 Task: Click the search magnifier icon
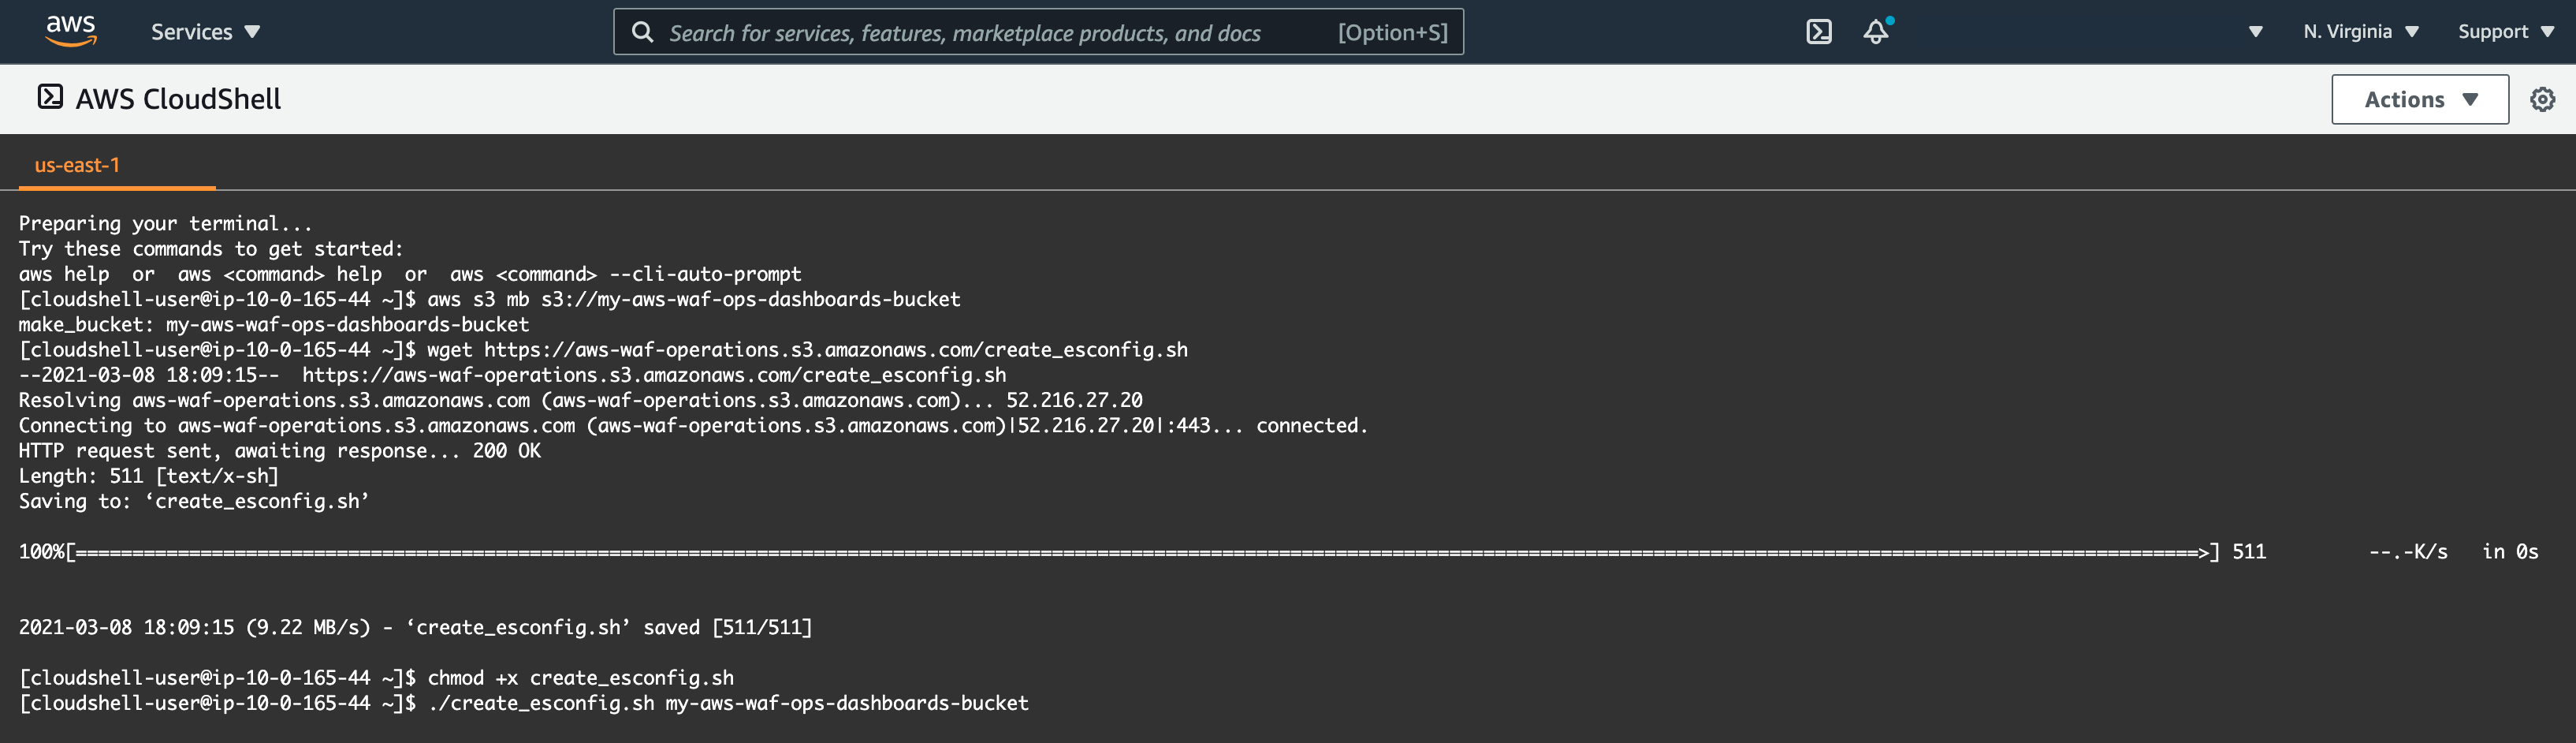click(643, 32)
